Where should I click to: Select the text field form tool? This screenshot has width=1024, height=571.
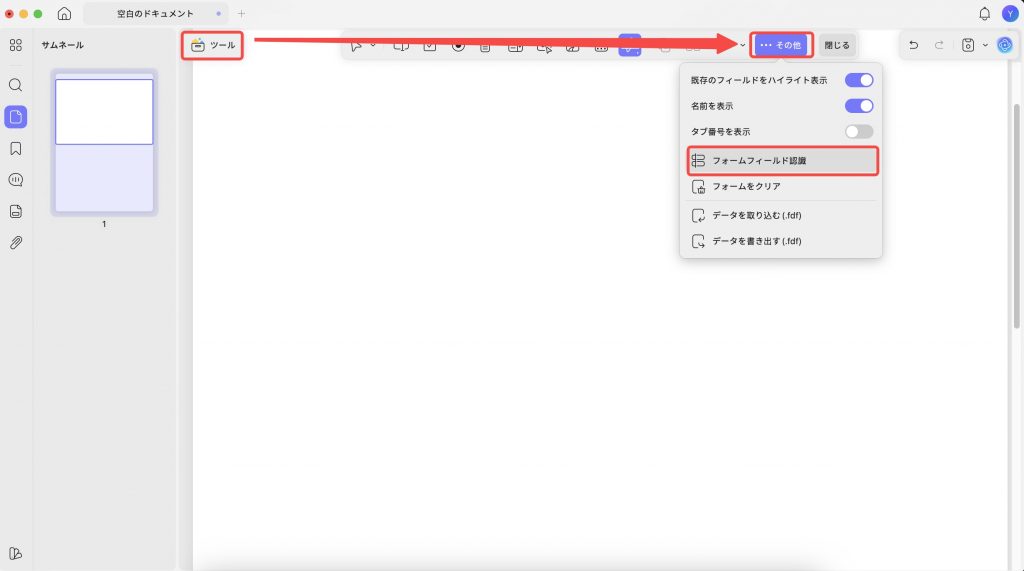[x=401, y=45]
